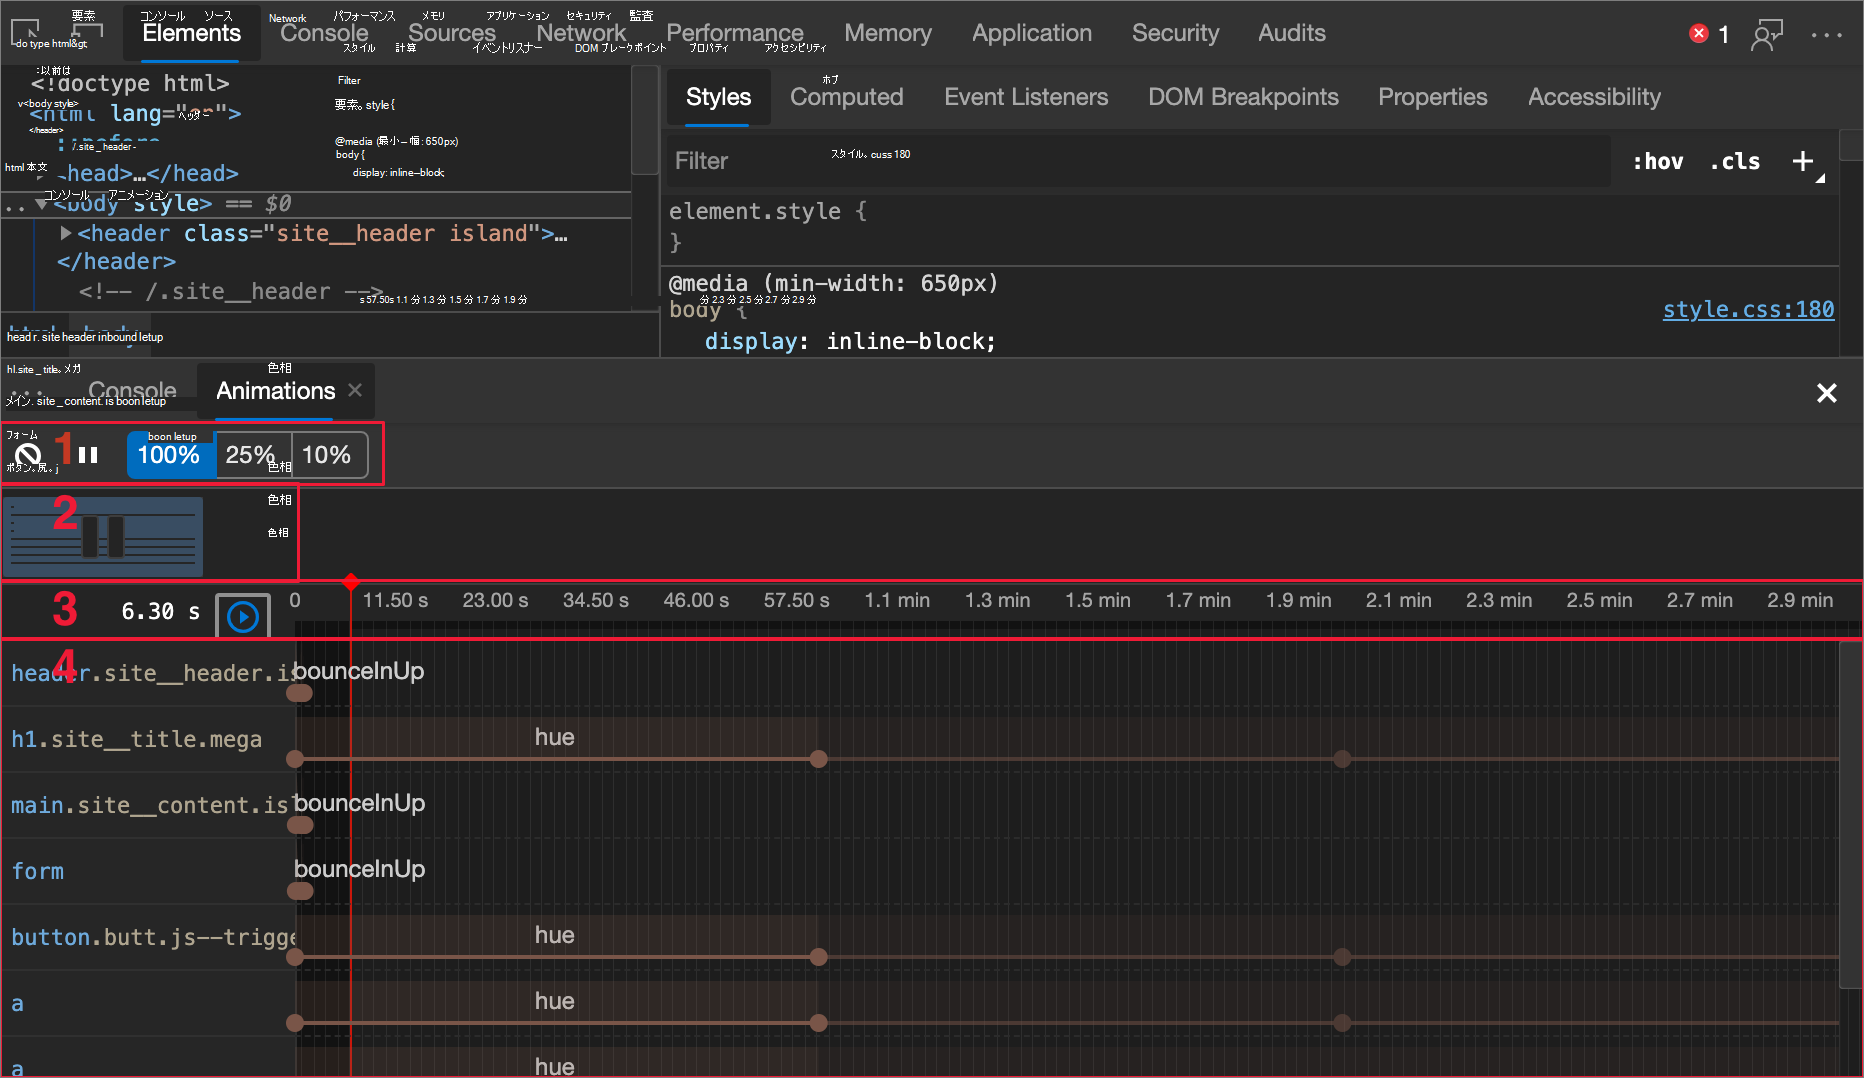
Task: Expand the header.site__header node
Action: (66, 233)
